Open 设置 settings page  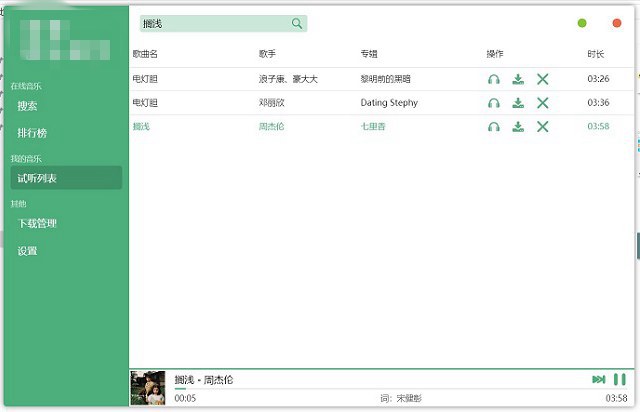(x=27, y=251)
